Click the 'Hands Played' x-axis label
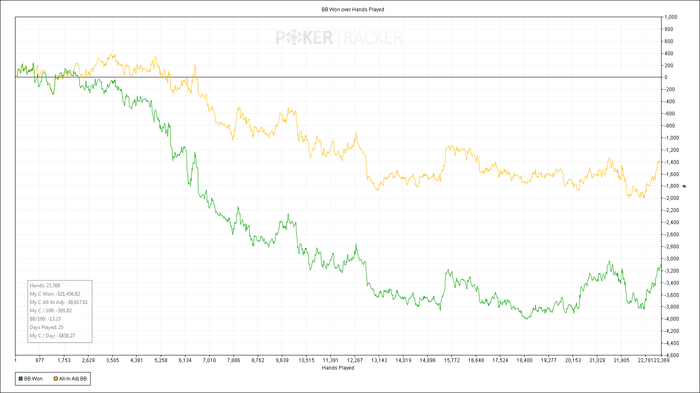 (338, 368)
